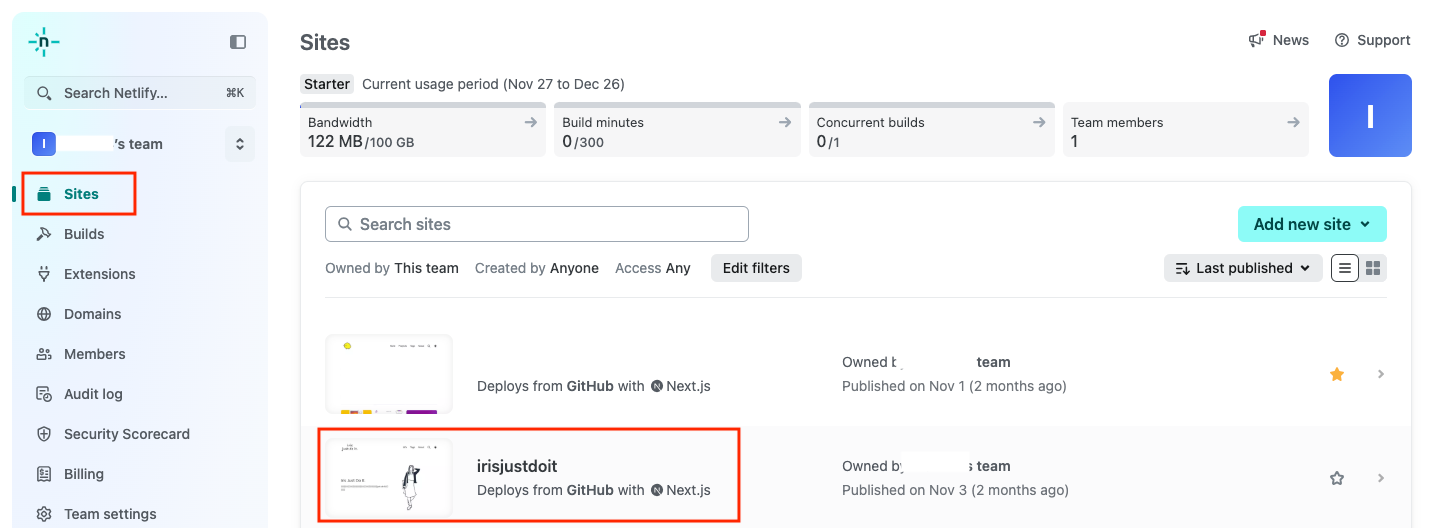
Task: Expand the team switcher dropdown
Action: (x=240, y=144)
